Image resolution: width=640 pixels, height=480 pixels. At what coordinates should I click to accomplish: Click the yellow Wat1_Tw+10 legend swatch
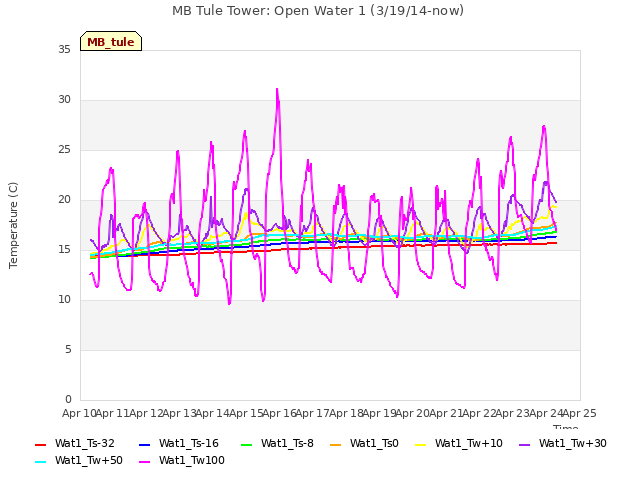420,444
